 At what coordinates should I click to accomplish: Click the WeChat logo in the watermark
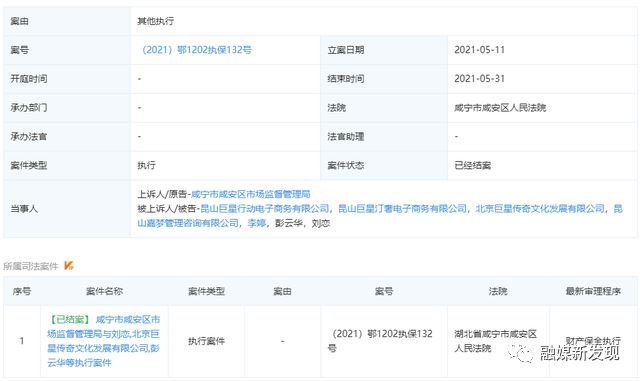[521, 353]
